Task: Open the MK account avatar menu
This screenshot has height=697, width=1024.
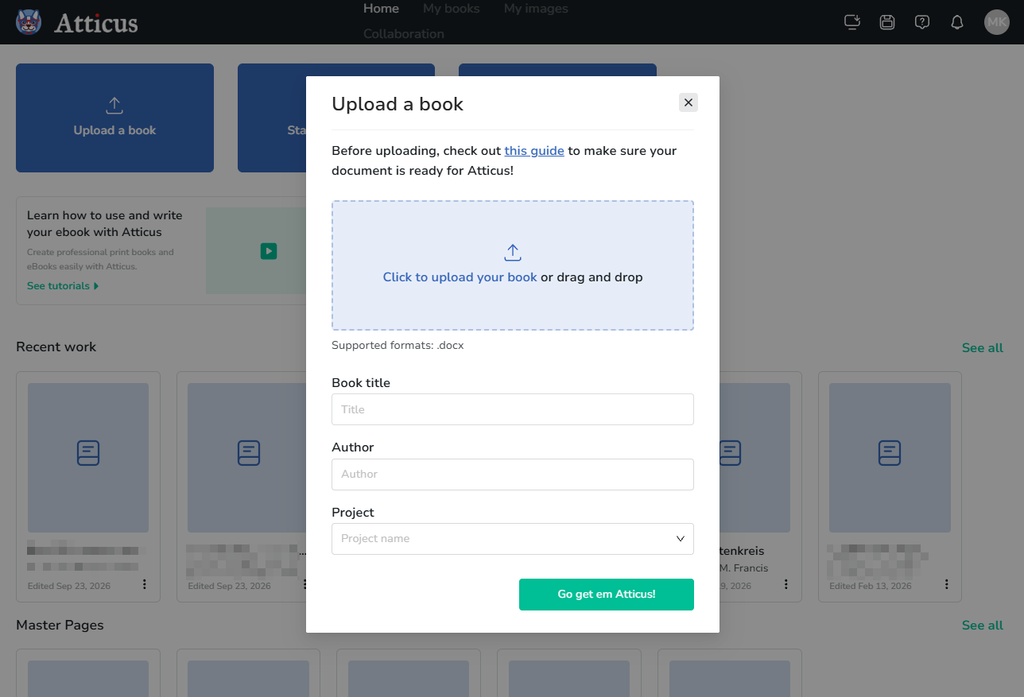Action: click(997, 22)
